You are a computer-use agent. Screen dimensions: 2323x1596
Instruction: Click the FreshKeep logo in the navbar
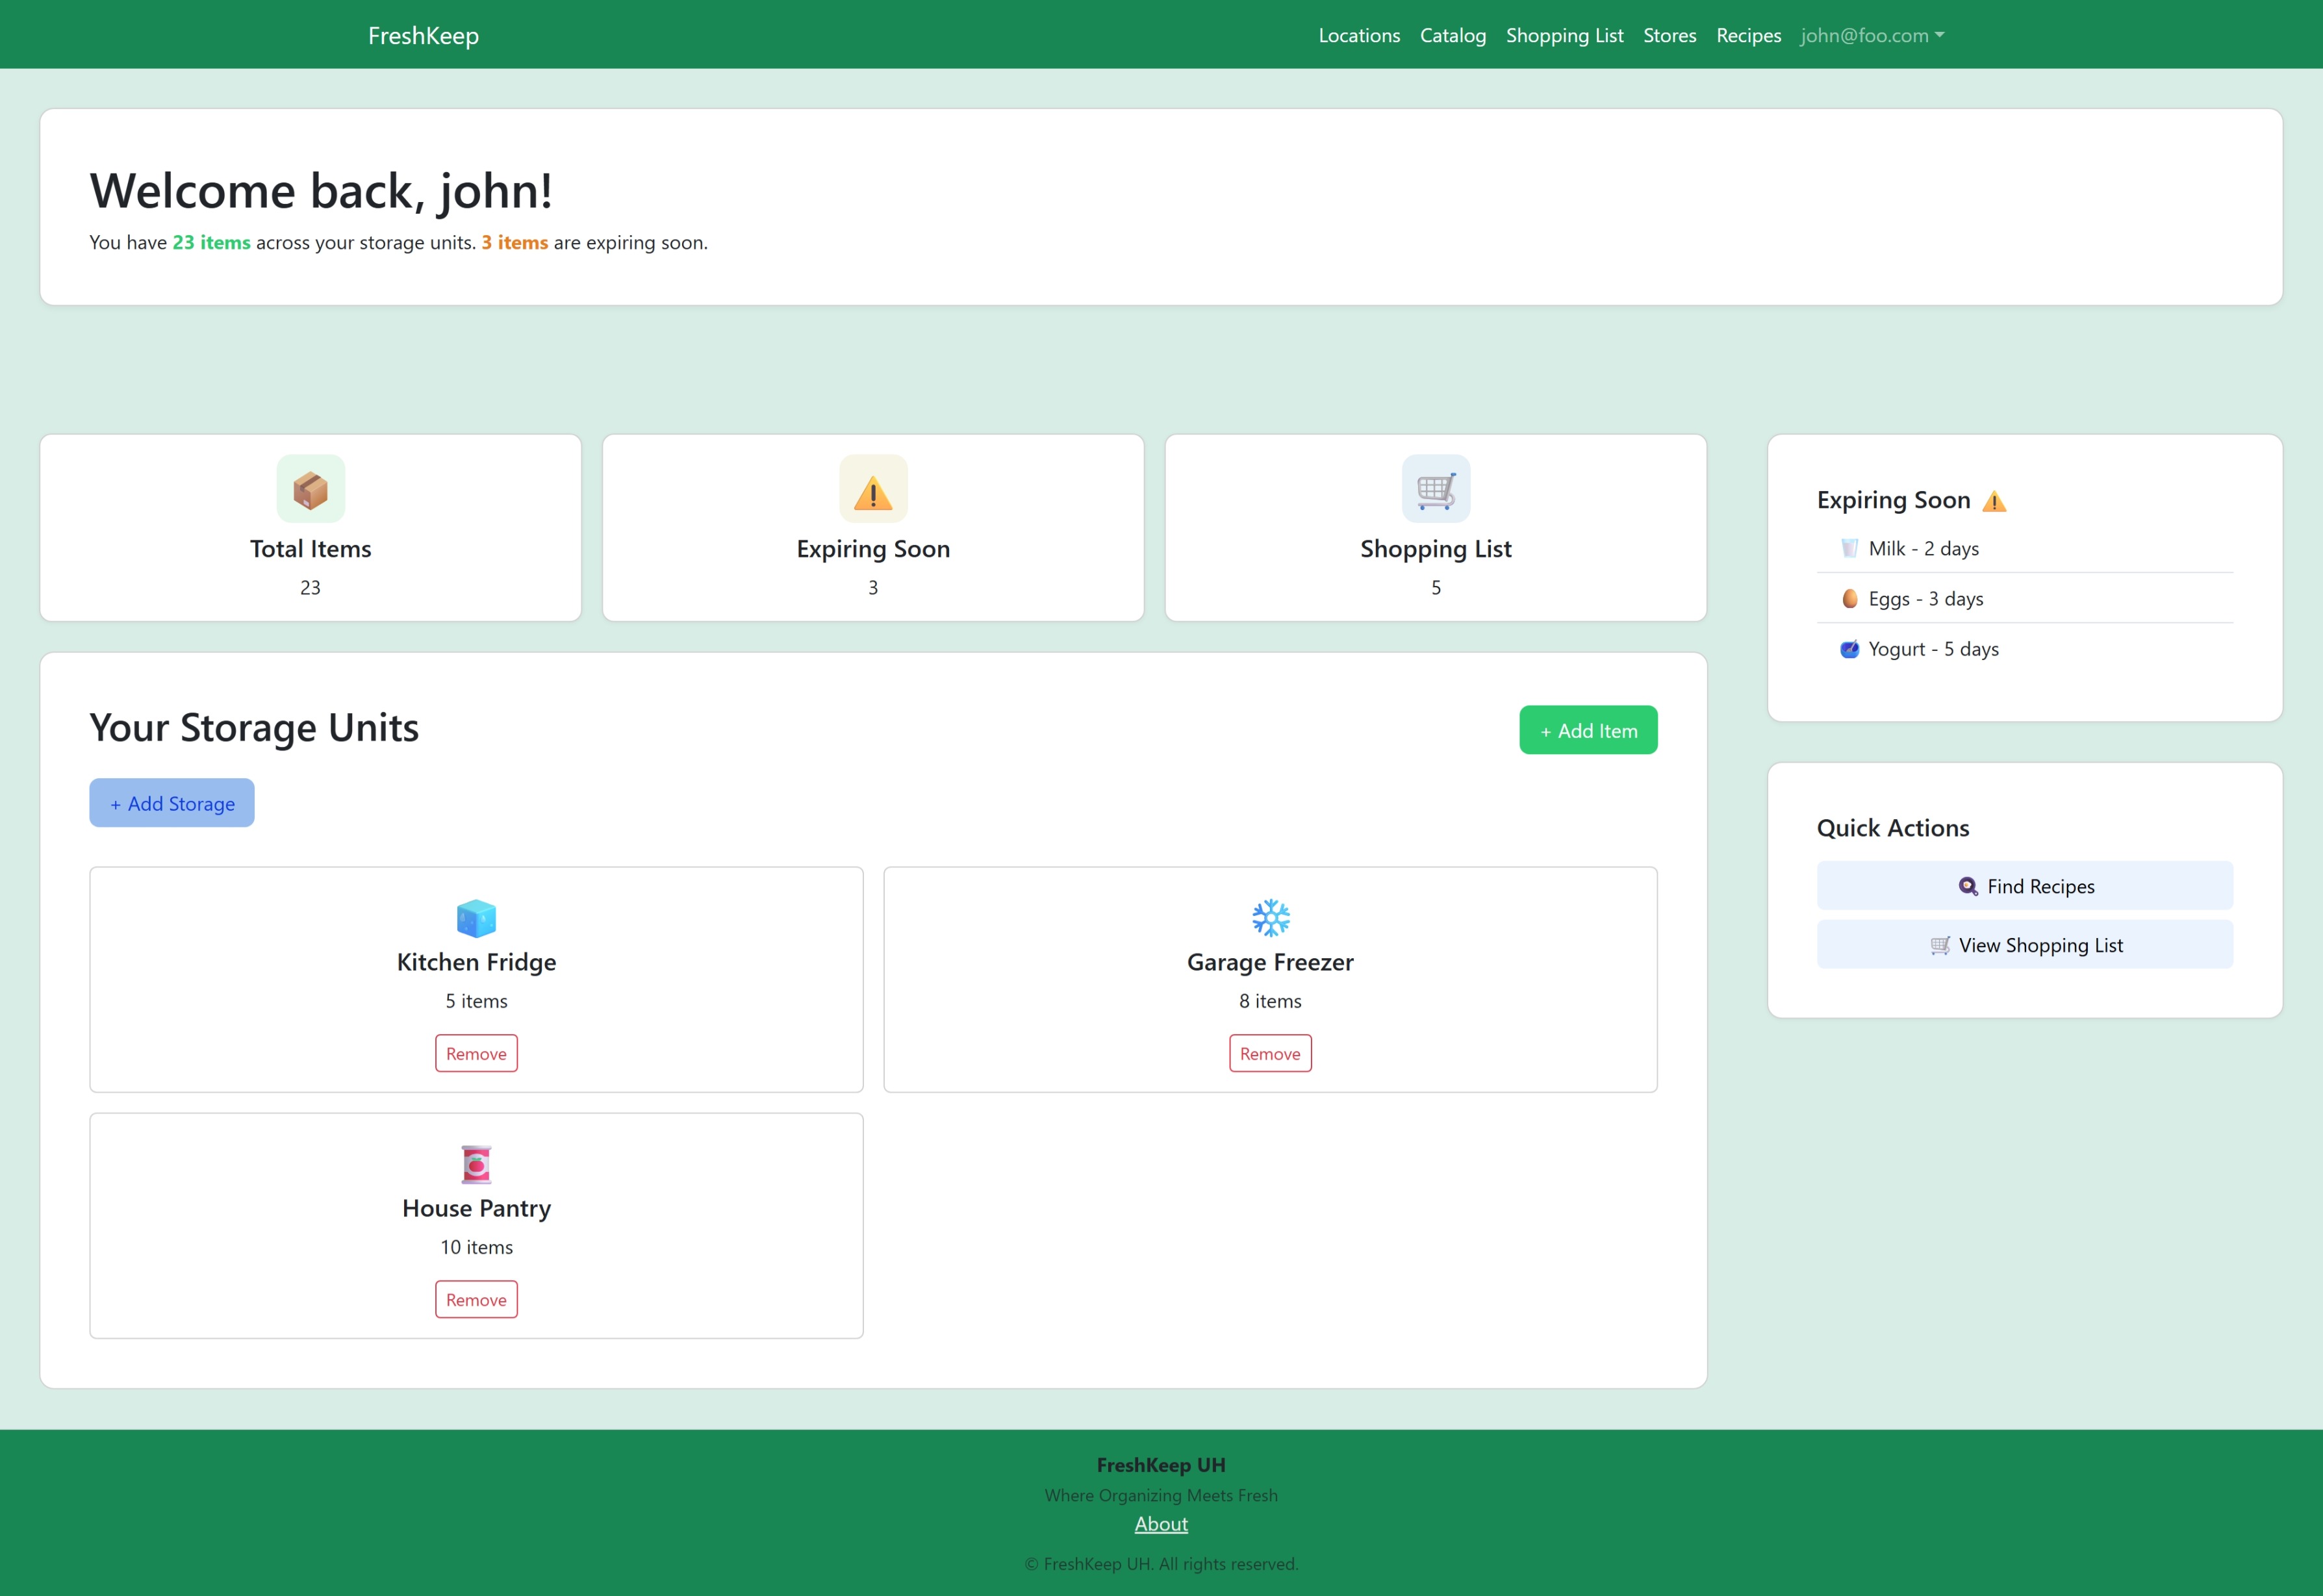coord(422,35)
